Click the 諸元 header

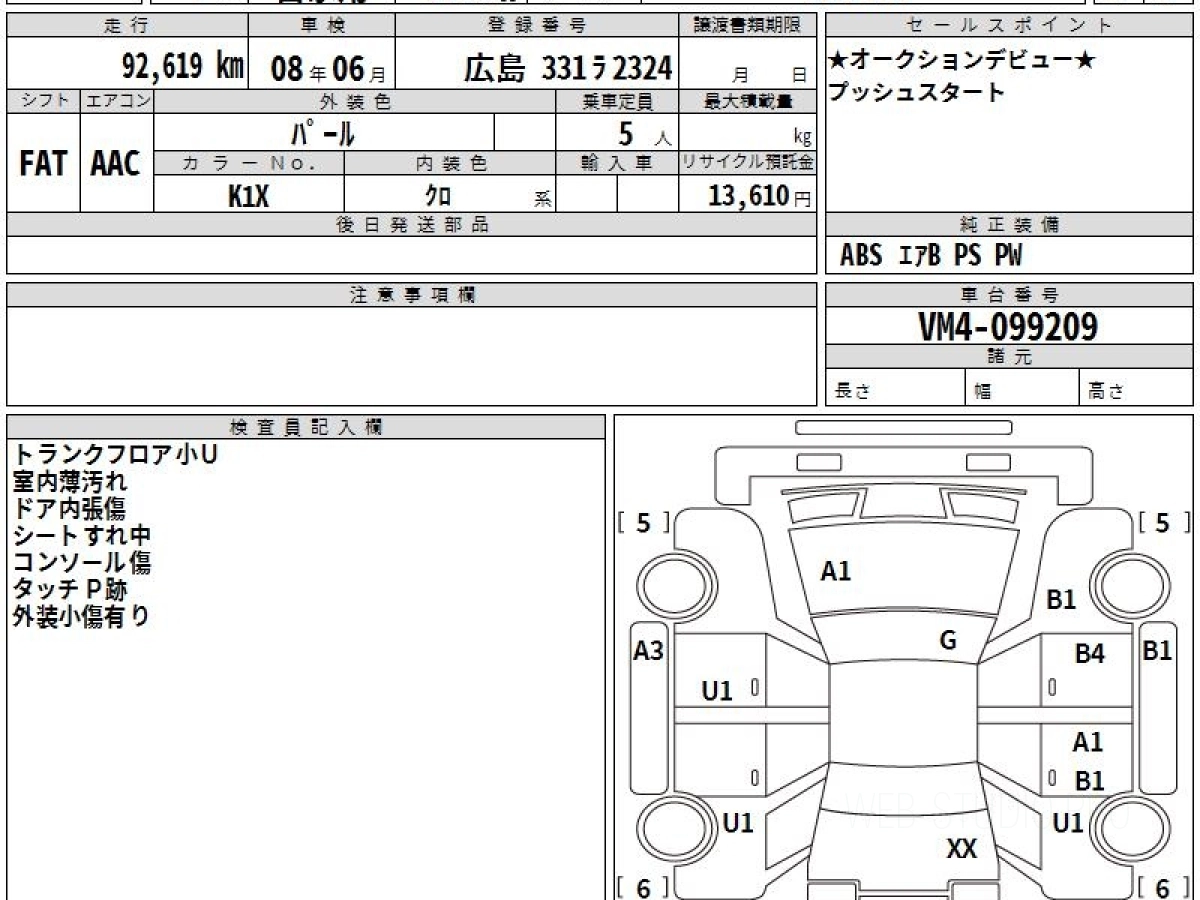[x=1009, y=357]
